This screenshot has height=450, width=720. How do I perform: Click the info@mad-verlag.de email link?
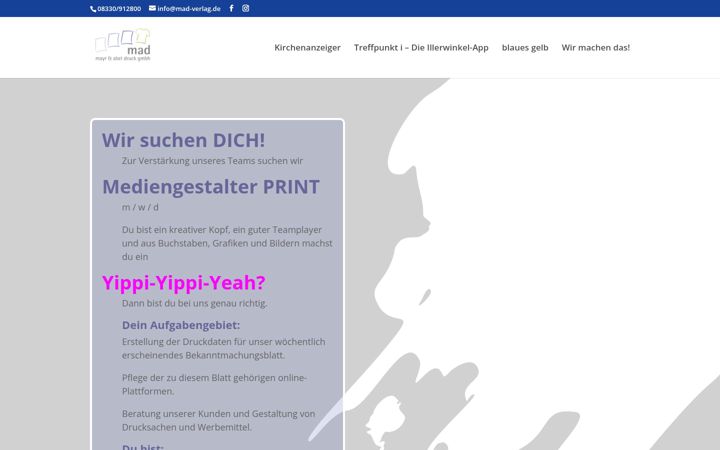(185, 8)
